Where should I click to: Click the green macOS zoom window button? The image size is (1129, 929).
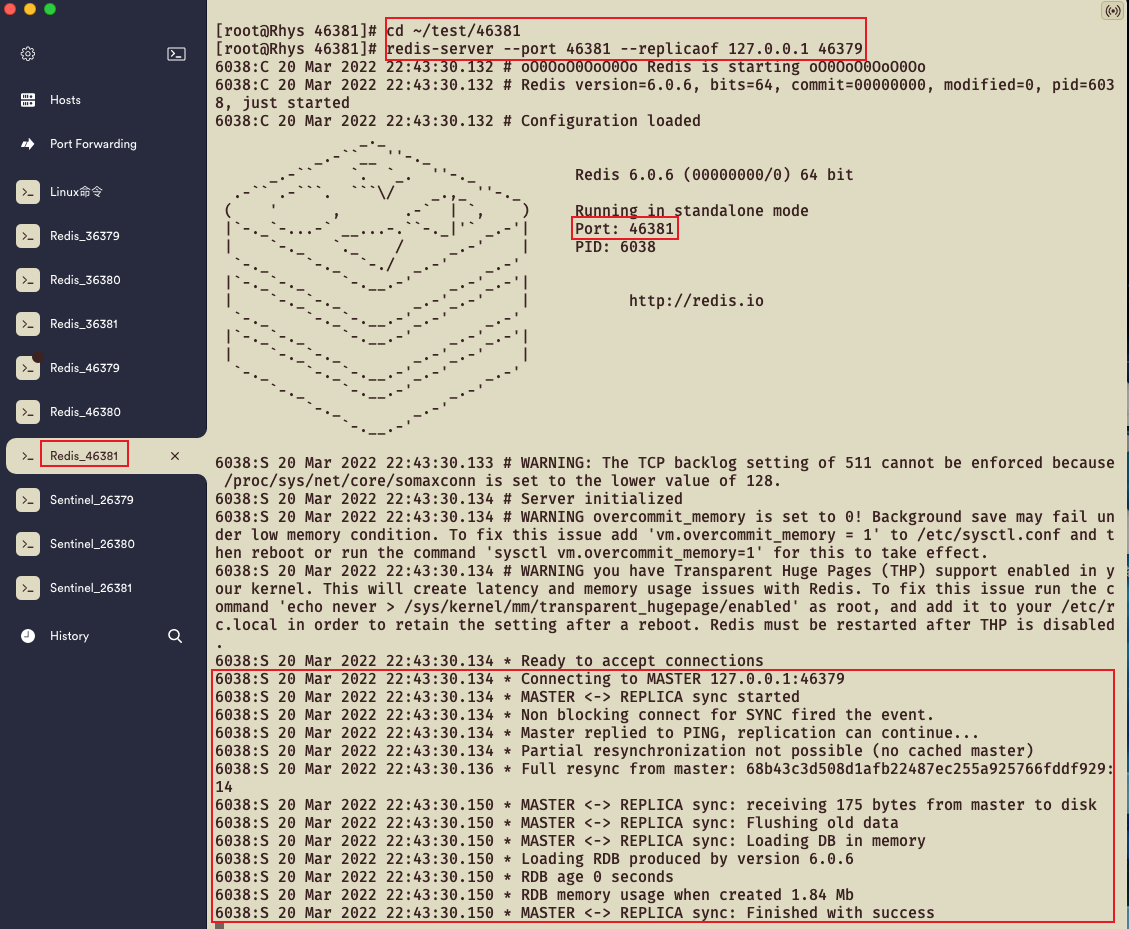point(50,9)
